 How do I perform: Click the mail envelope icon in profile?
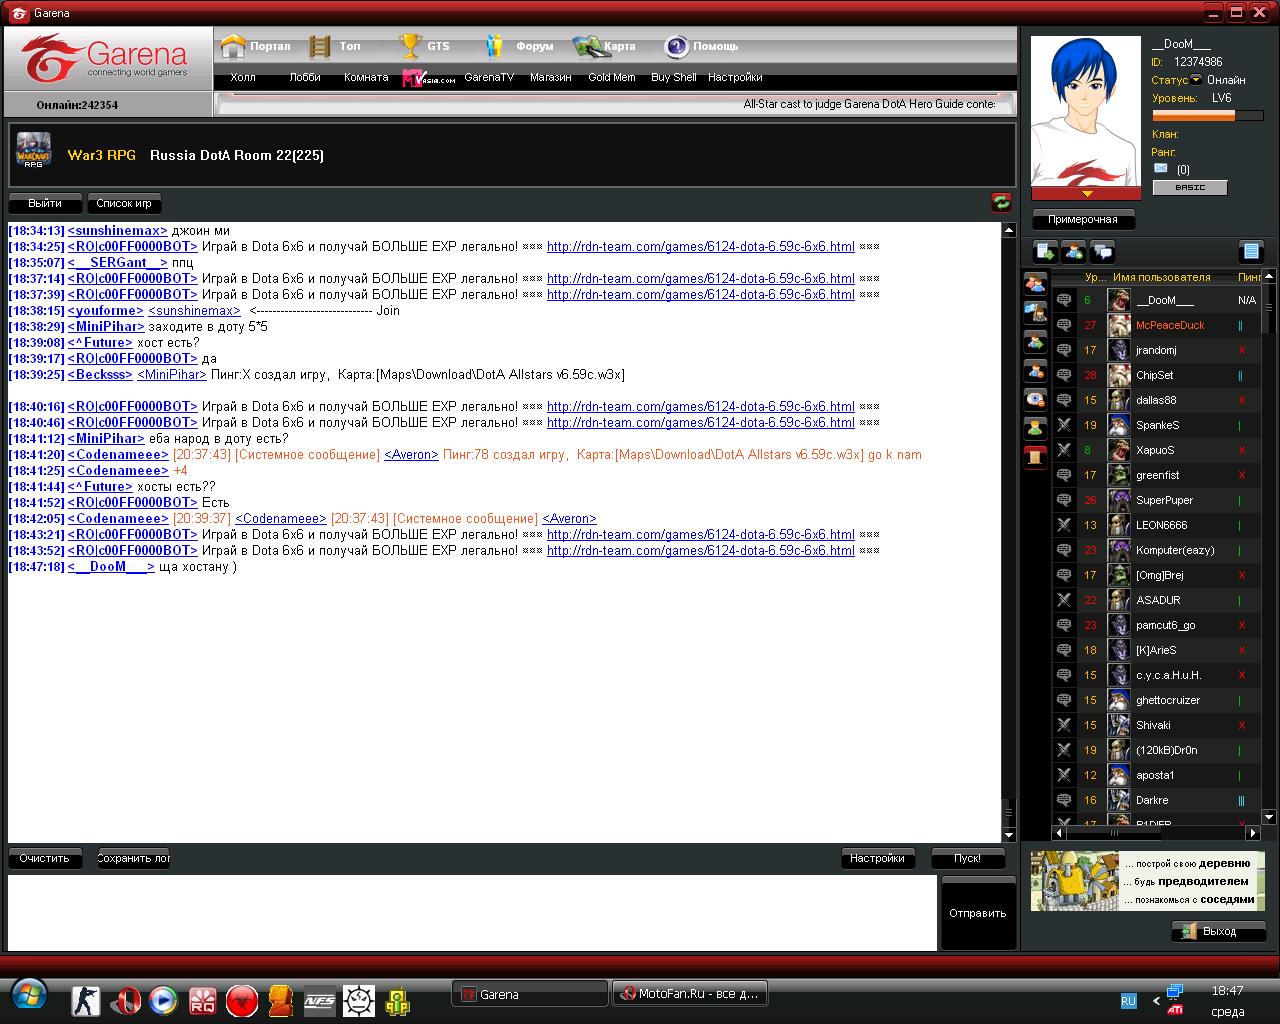point(1161,168)
